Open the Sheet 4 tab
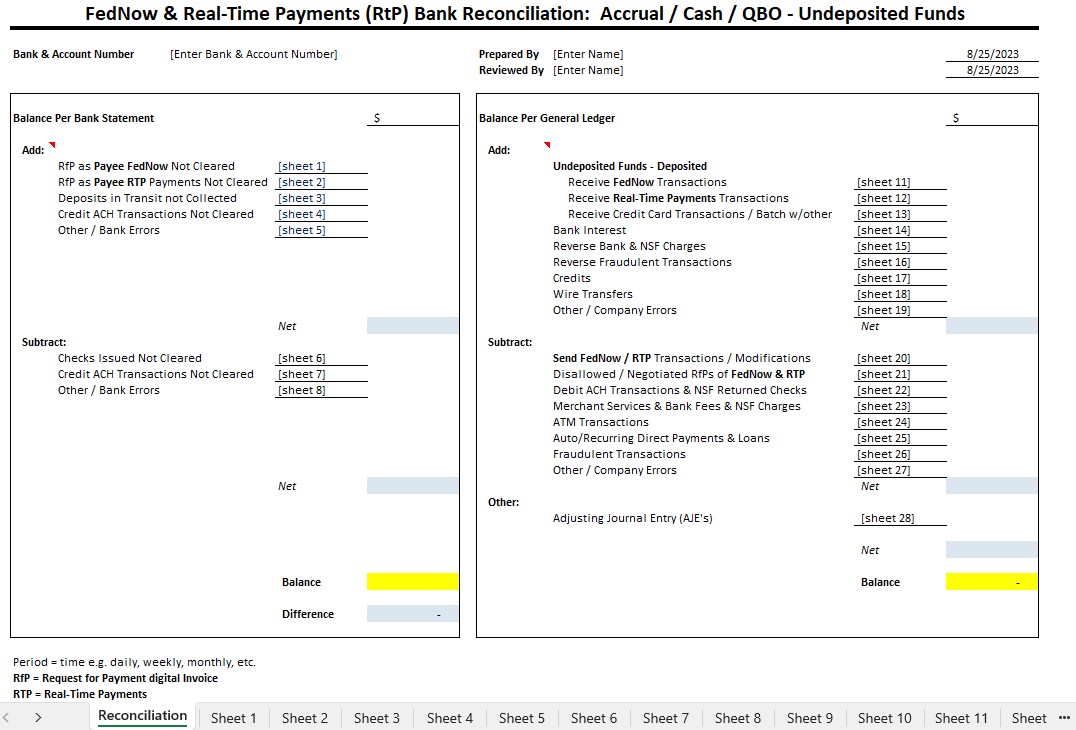This screenshot has height=730, width=1076. coord(449,718)
